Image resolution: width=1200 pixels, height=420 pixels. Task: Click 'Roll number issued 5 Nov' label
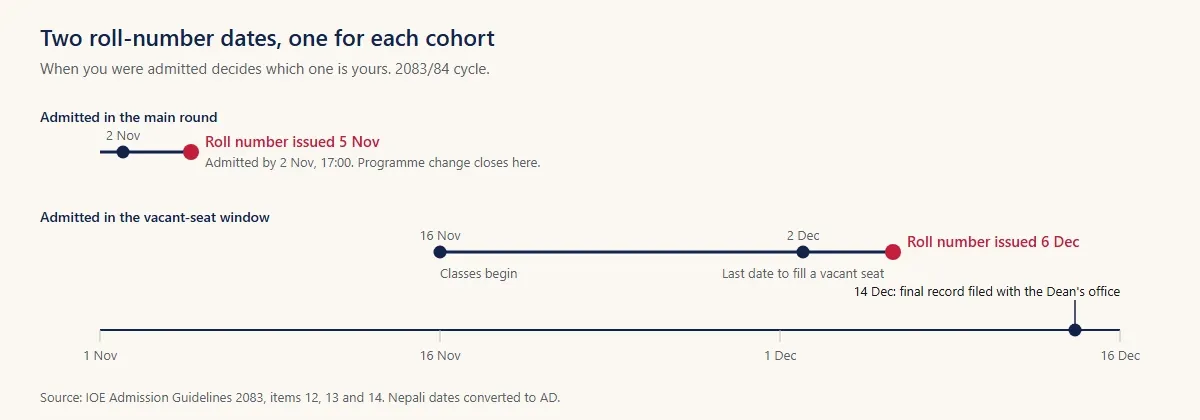(292, 142)
